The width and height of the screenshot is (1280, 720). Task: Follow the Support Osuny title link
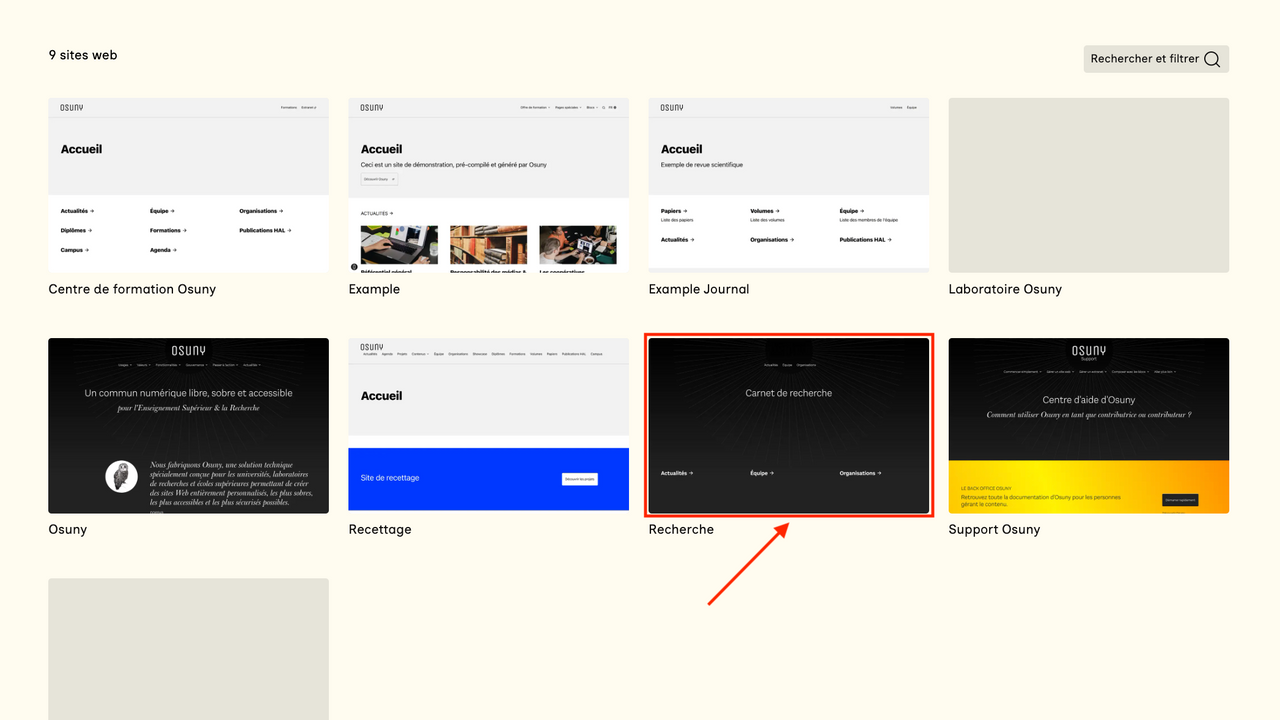[994, 529]
